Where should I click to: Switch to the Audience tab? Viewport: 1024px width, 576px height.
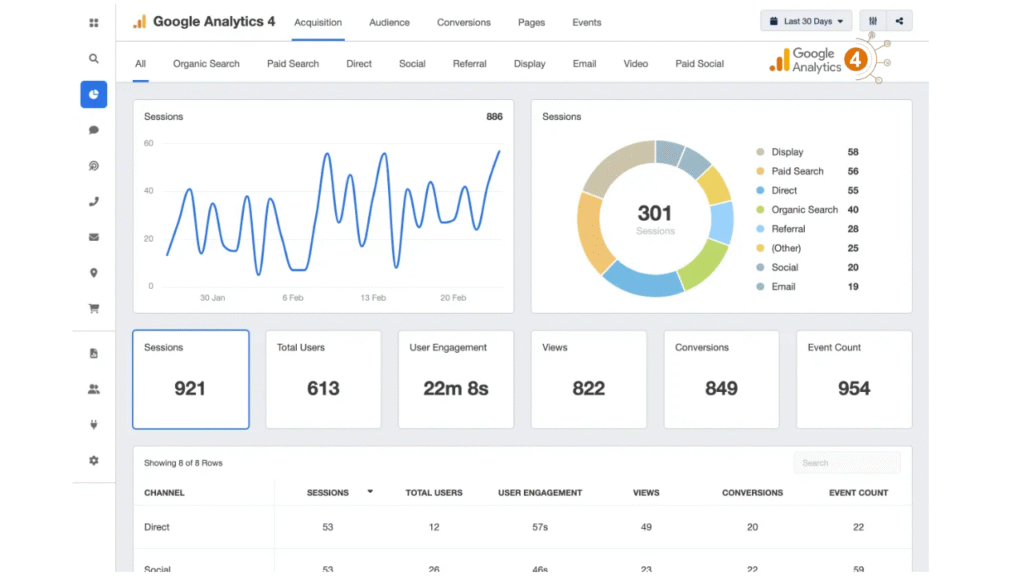coord(389,22)
